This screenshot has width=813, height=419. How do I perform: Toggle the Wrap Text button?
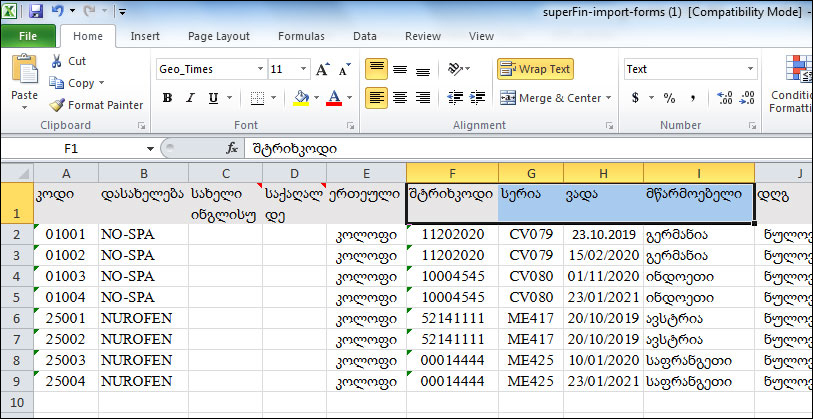point(535,69)
